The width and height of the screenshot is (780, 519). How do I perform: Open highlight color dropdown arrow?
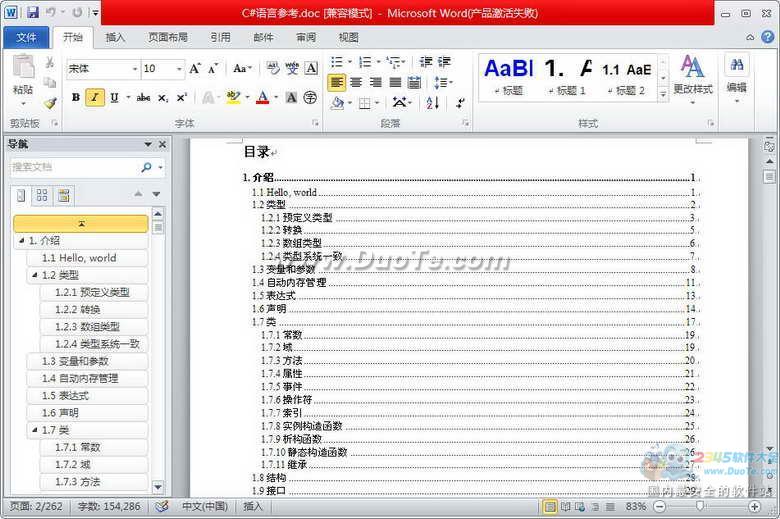click(x=247, y=98)
